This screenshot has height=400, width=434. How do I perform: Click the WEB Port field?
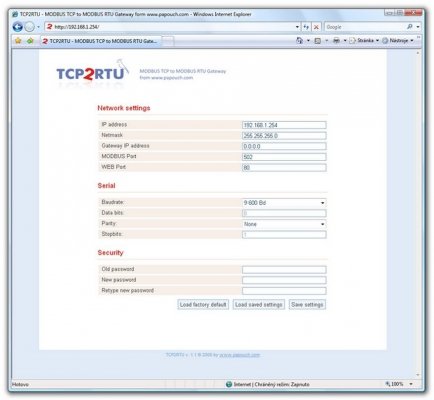click(284, 168)
